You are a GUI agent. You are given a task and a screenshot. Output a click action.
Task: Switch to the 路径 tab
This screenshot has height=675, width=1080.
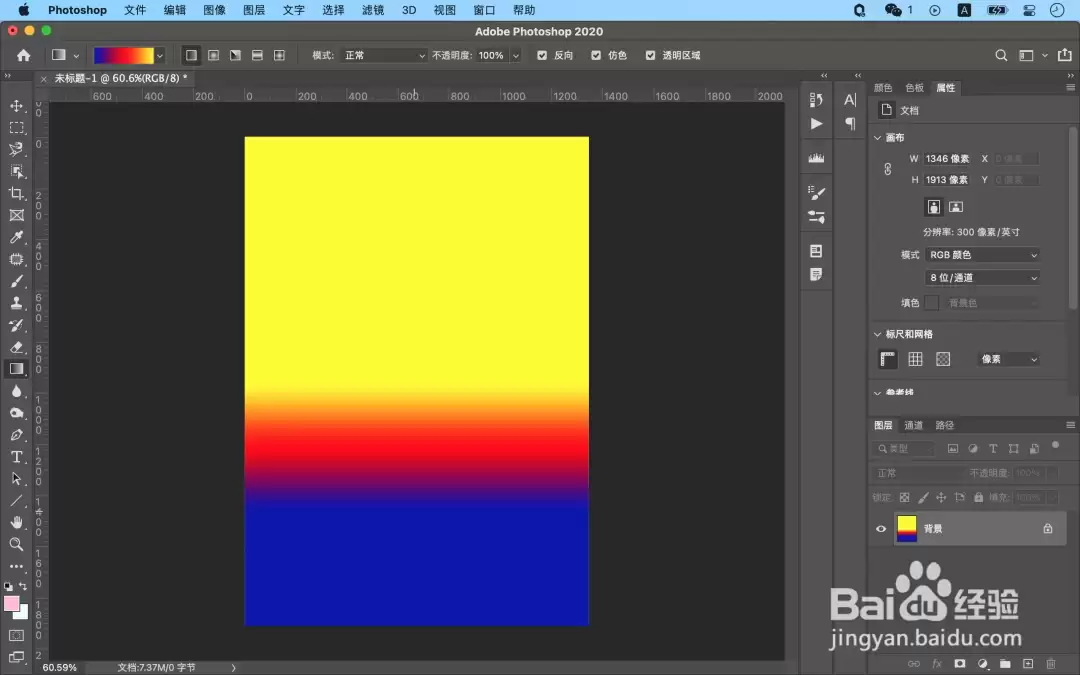(x=944, y=425)
